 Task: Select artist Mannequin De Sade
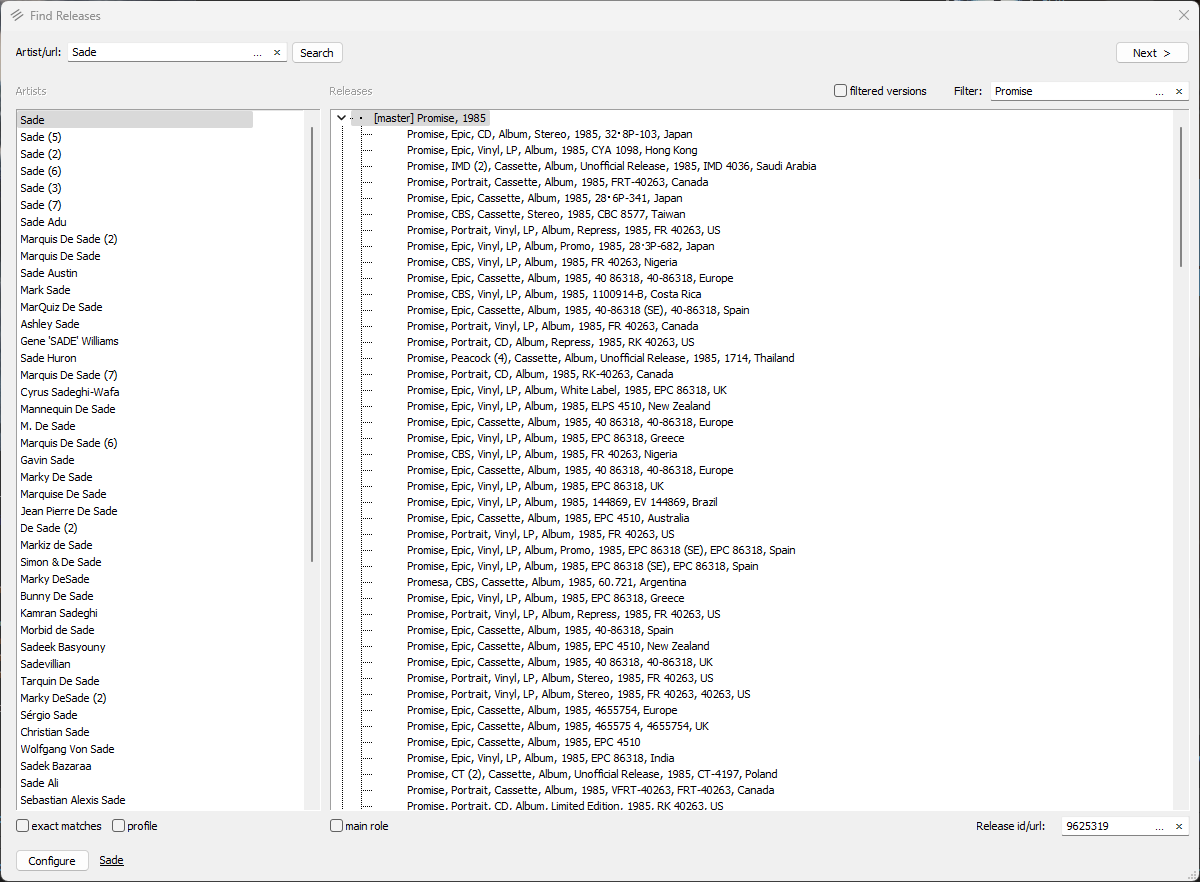[68, 409]
